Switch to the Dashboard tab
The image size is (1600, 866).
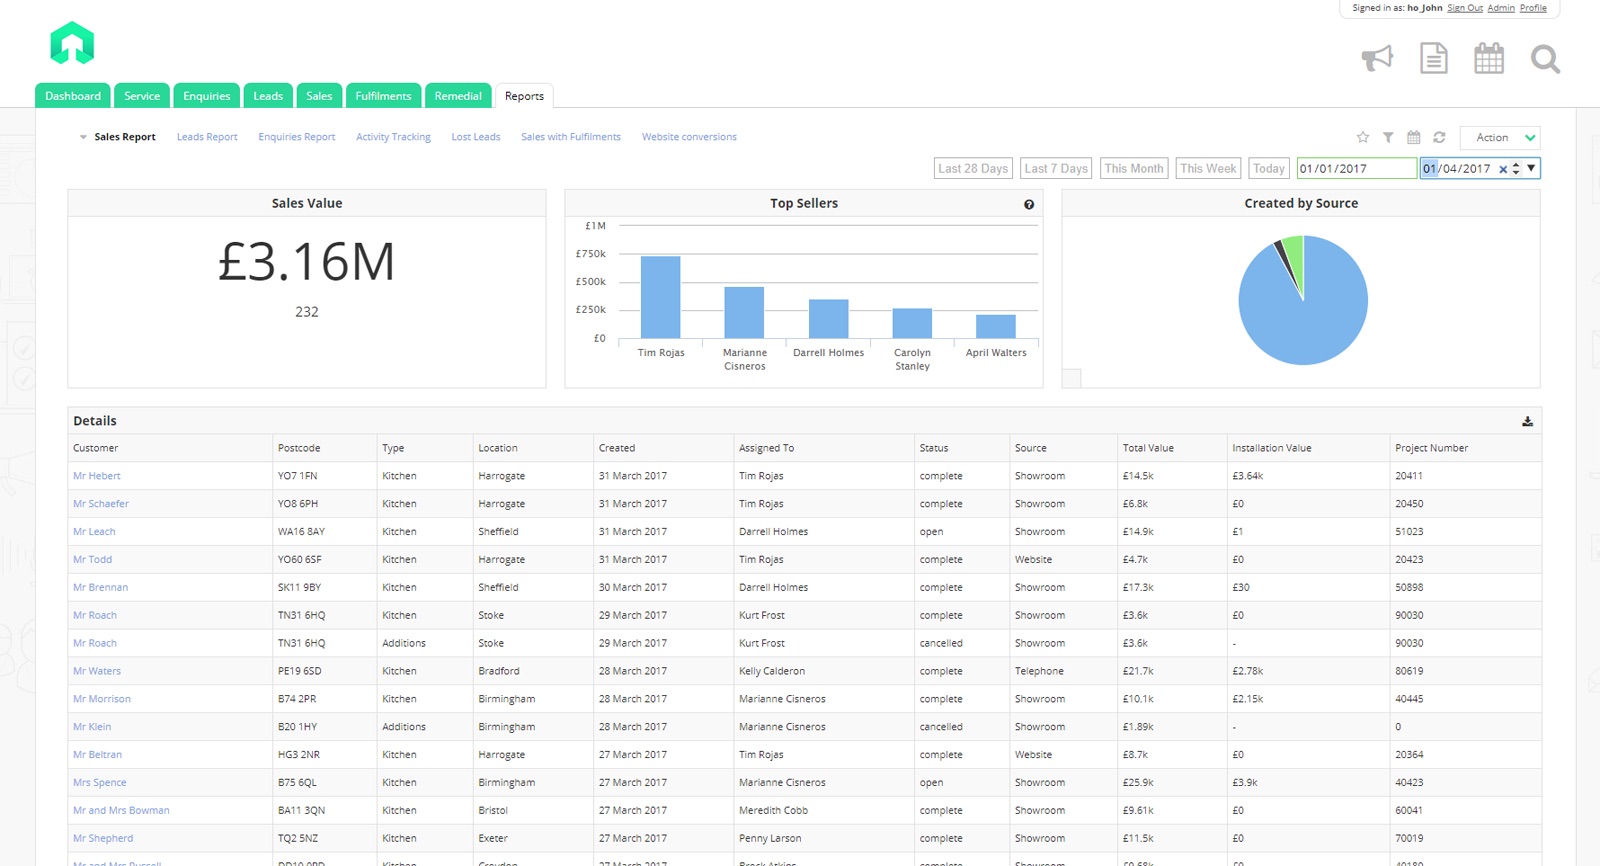click(x=73, y=95)
